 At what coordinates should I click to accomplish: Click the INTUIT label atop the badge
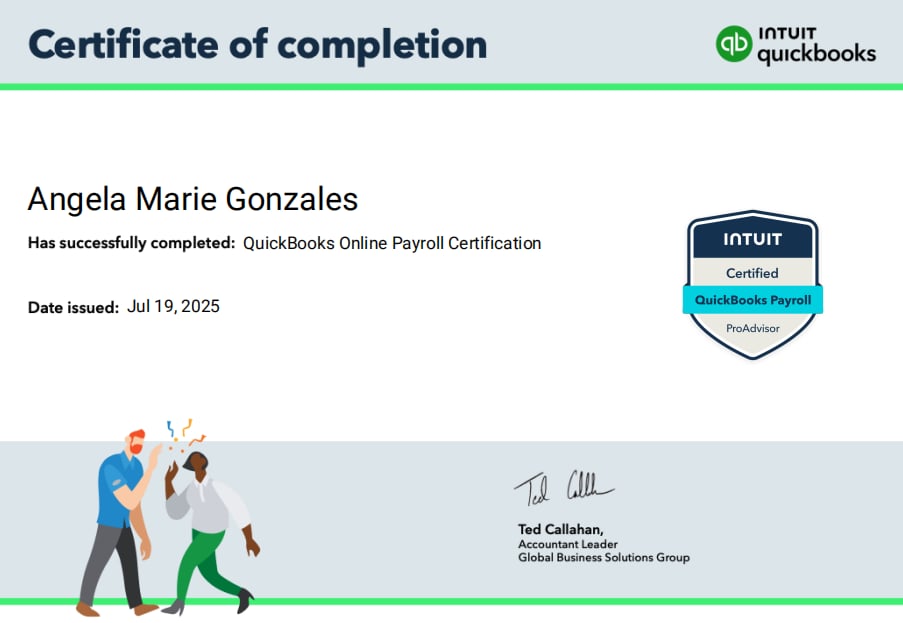click(x=752, y=239)
